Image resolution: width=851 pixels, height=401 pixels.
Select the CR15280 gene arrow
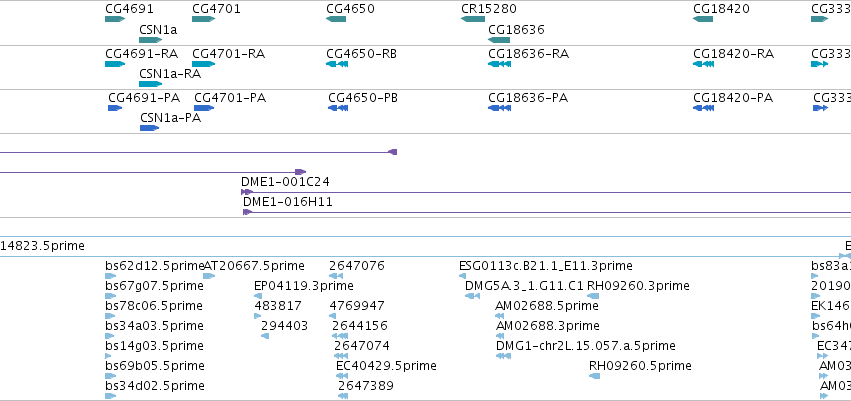pyautogui.click(x=473, y=19)
